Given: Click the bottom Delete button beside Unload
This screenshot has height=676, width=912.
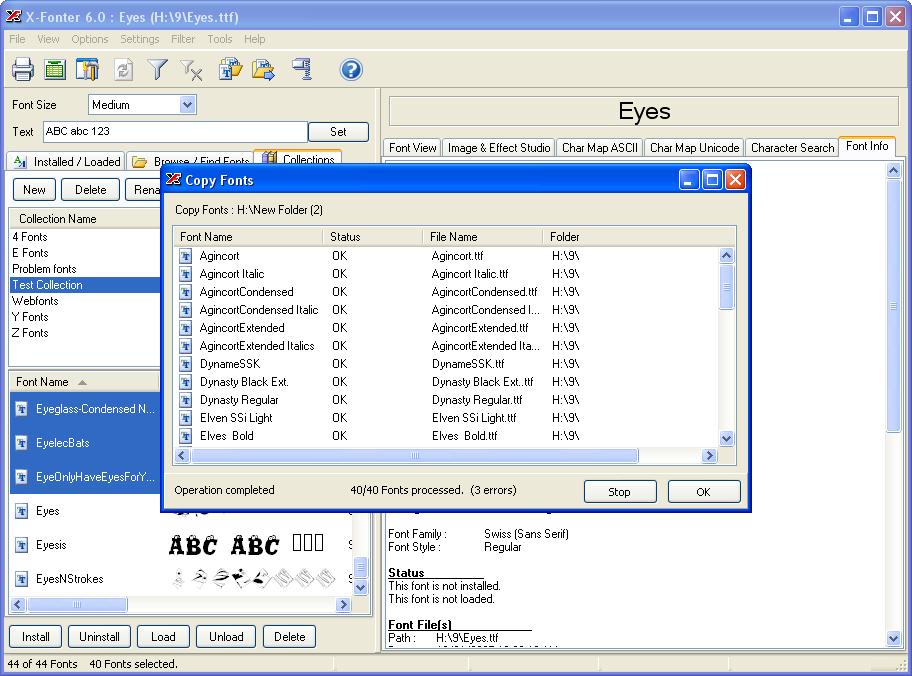Looking at the screenshot, I should click(290, 636).
